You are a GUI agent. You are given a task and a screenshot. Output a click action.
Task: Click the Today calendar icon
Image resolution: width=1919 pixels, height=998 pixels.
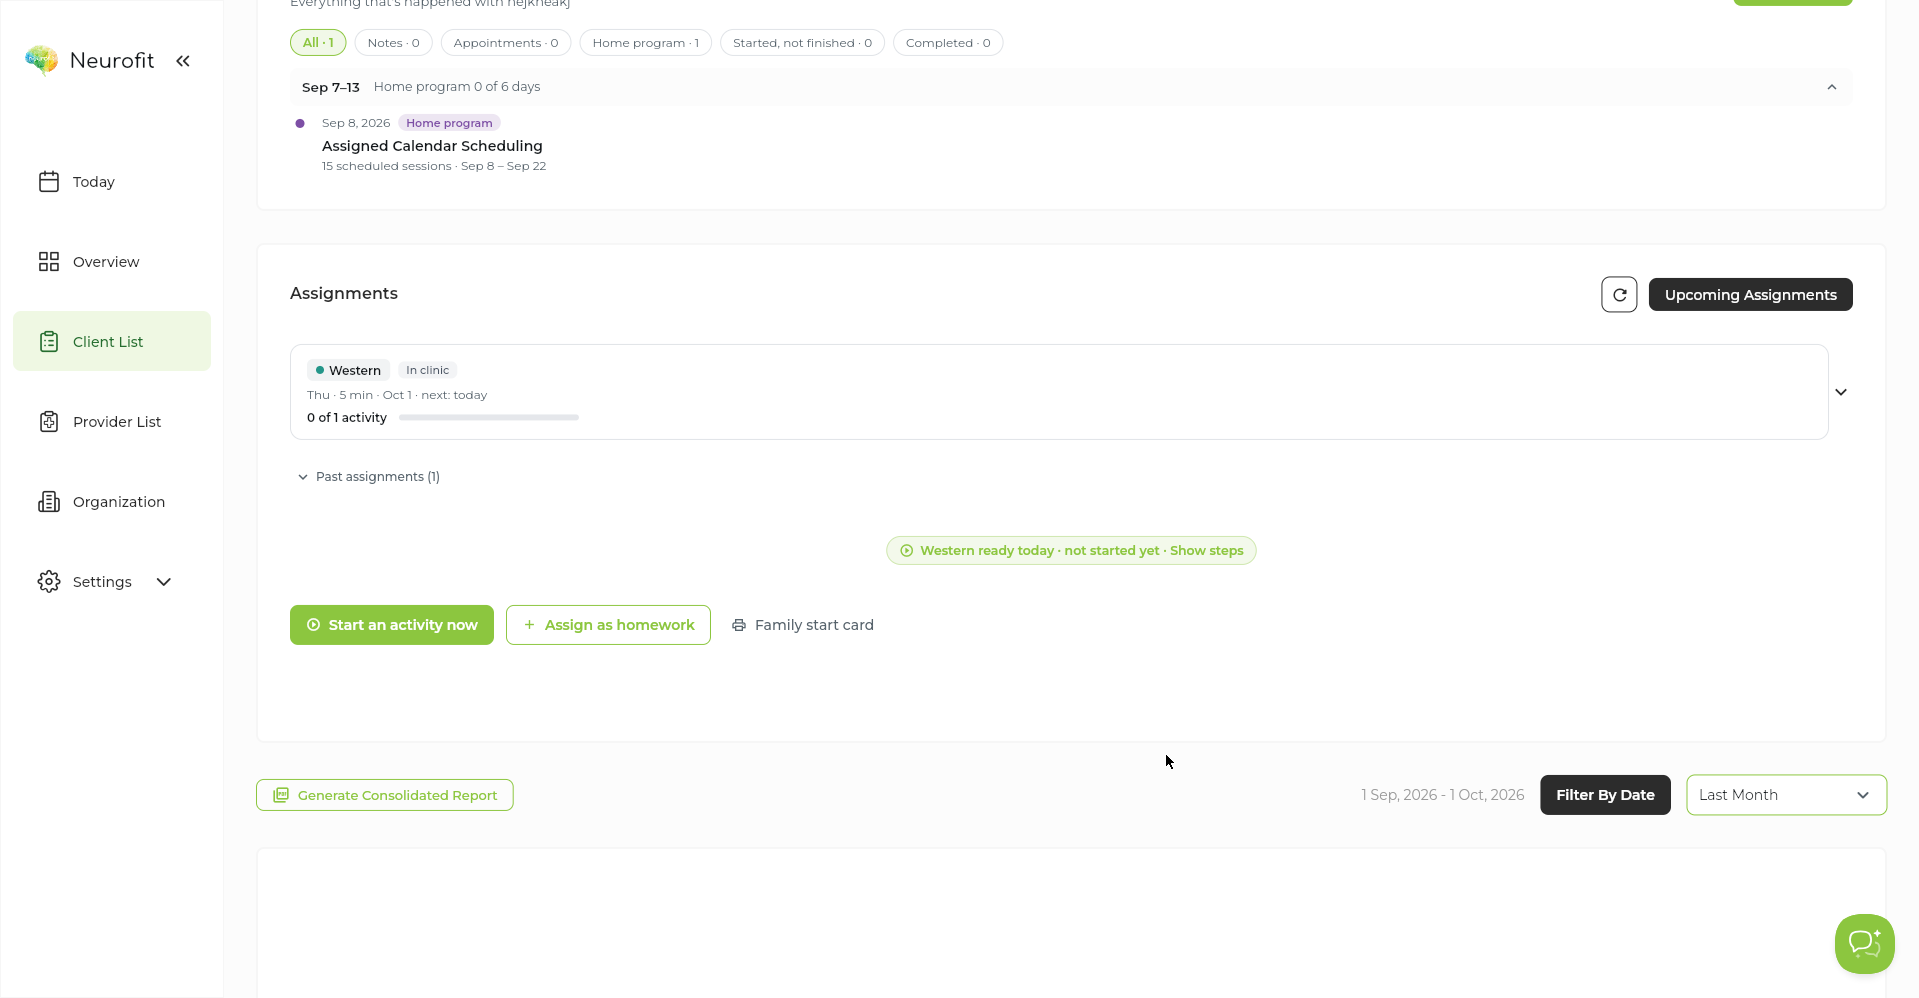click(x=49, y=181)
